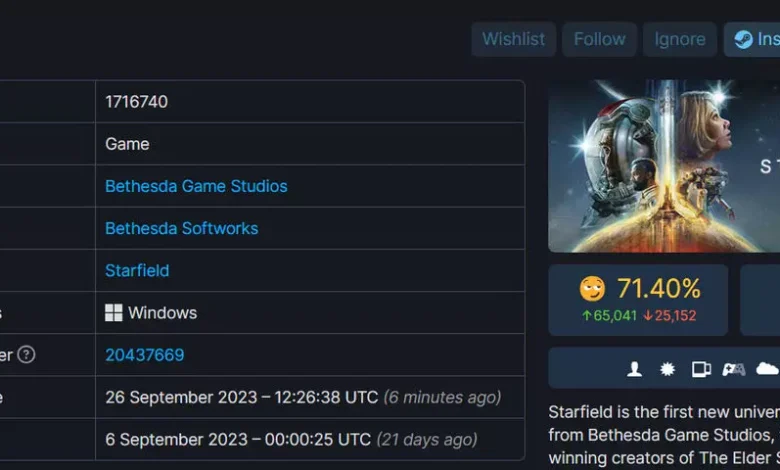Click the app ID 1716740 cell
780x470 pixels.
coord(310,101)
